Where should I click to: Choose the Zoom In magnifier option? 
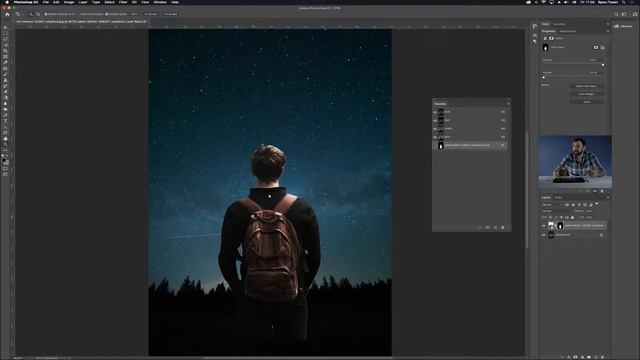tap(31, 14)
